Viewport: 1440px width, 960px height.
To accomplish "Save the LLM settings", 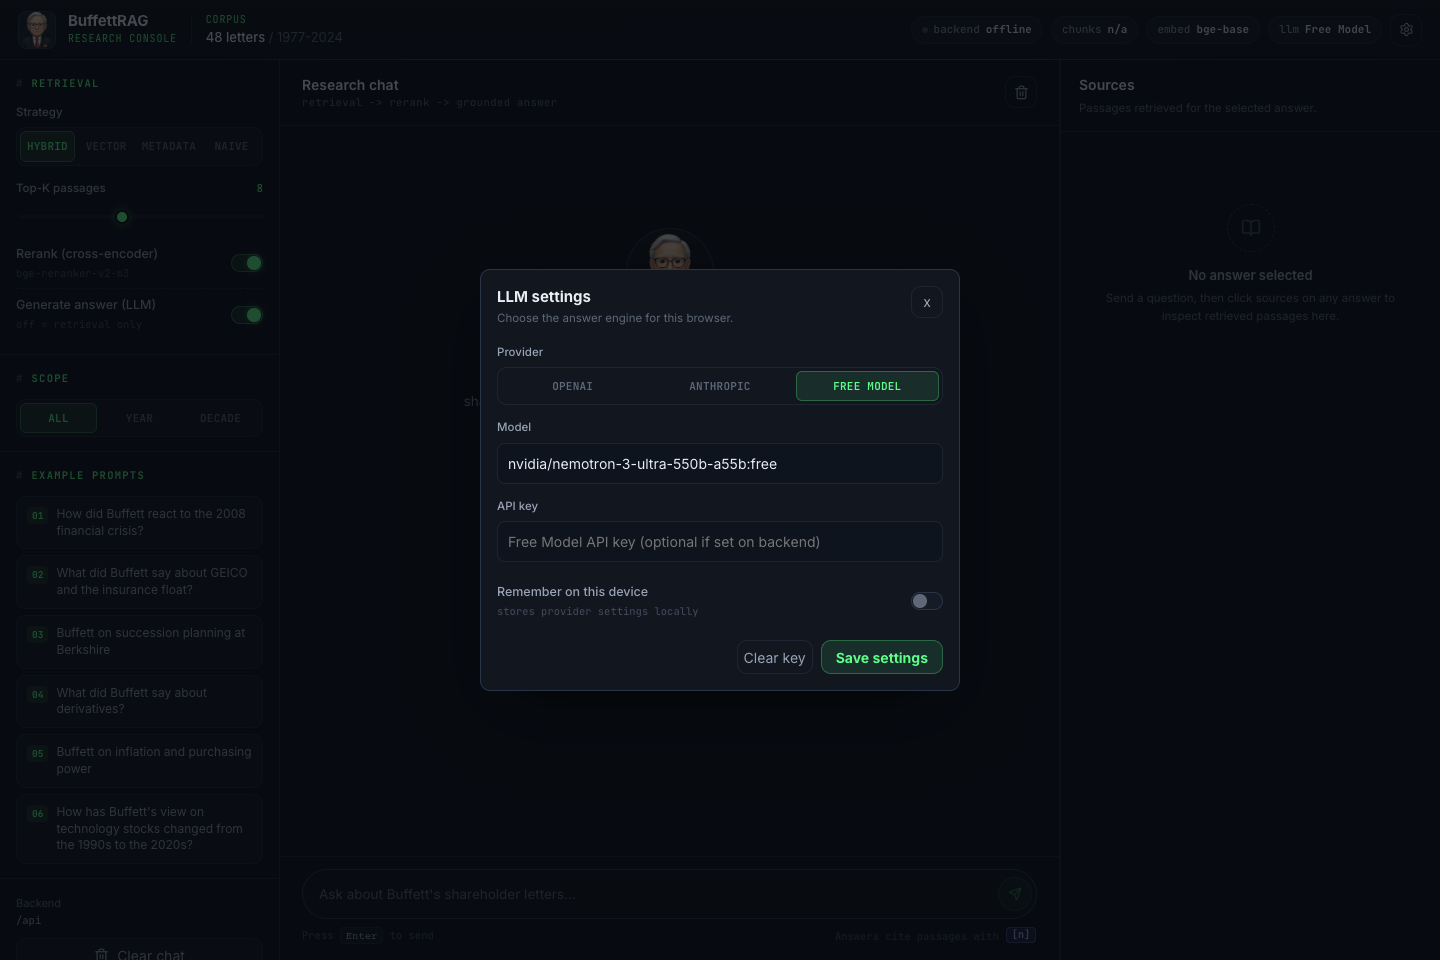I will (882, 657).
